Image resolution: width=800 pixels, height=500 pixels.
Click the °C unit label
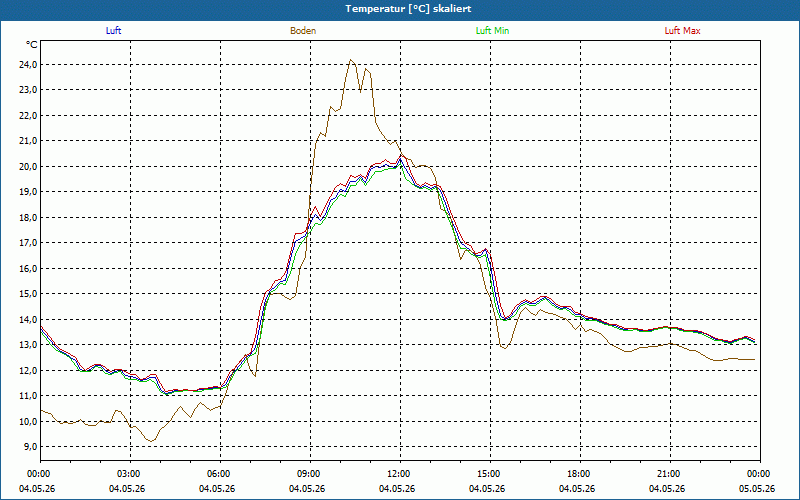[x=32, y=45]
